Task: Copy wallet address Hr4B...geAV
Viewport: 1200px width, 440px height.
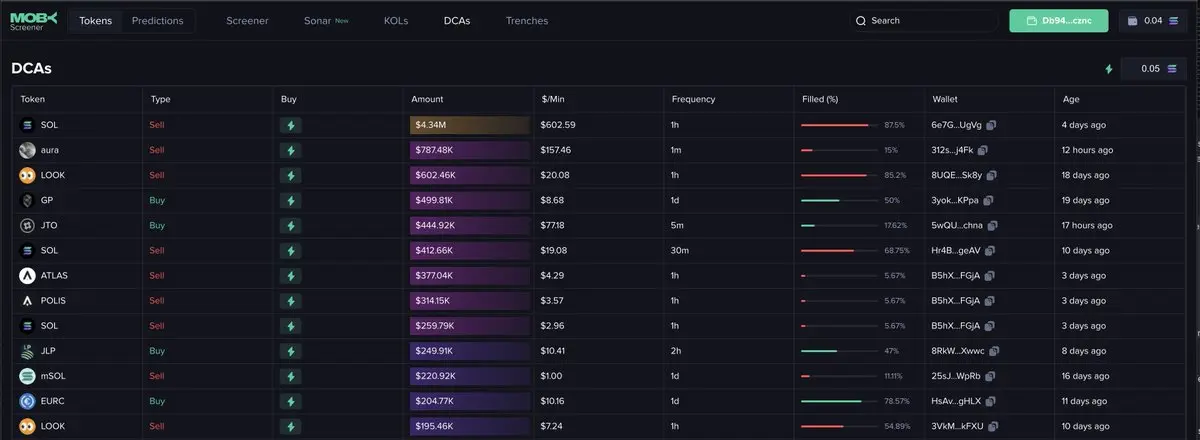Action: (x=989, y=250)
